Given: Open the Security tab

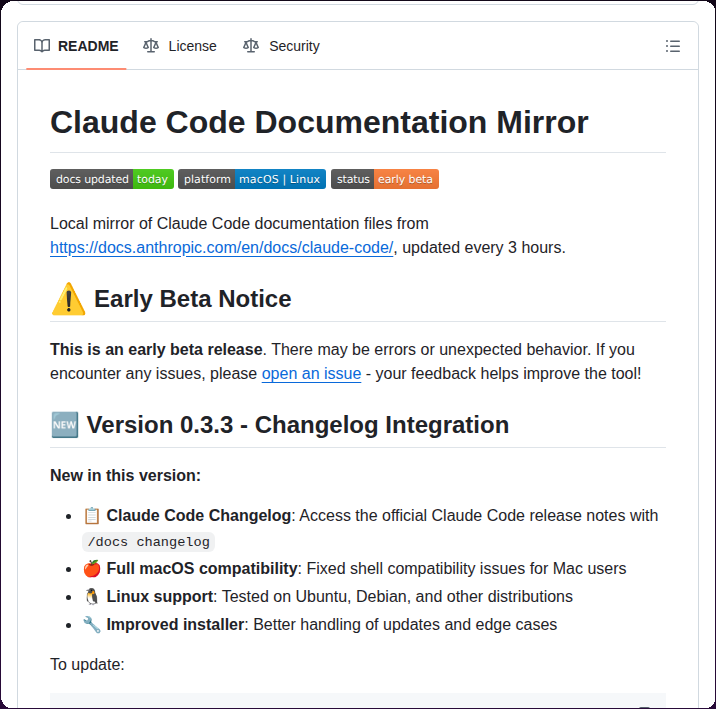Looking at the screenshot, I should (x=281, y=46).
